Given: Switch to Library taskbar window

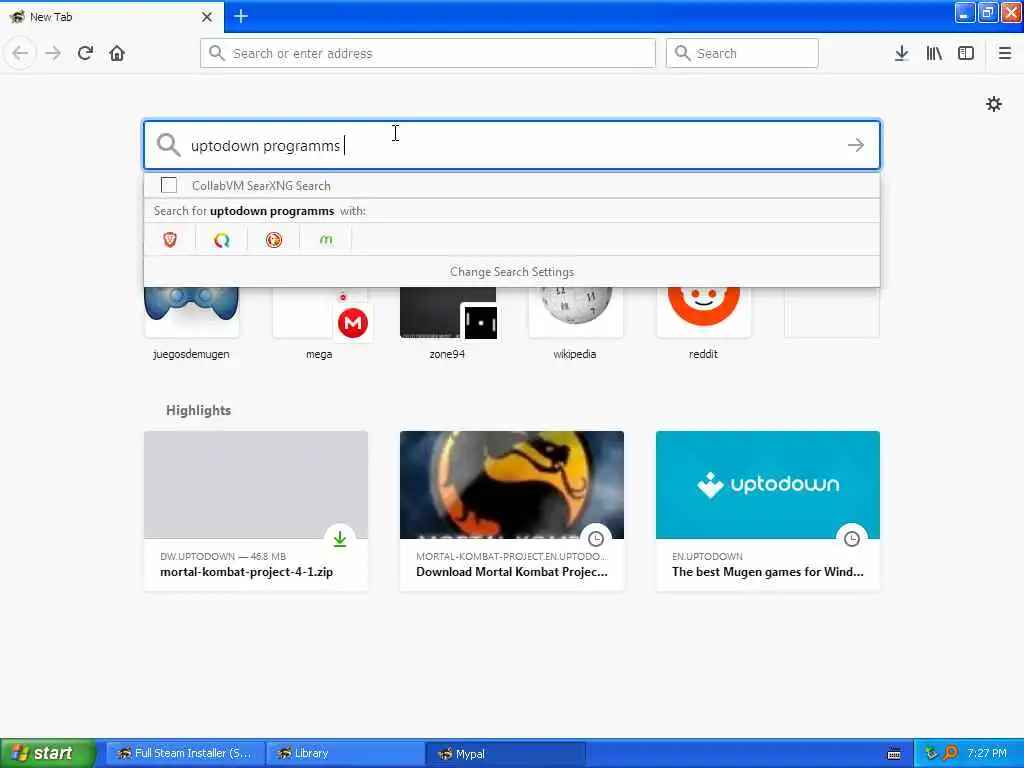Looking at the screenshot, I should pos(345,753).
